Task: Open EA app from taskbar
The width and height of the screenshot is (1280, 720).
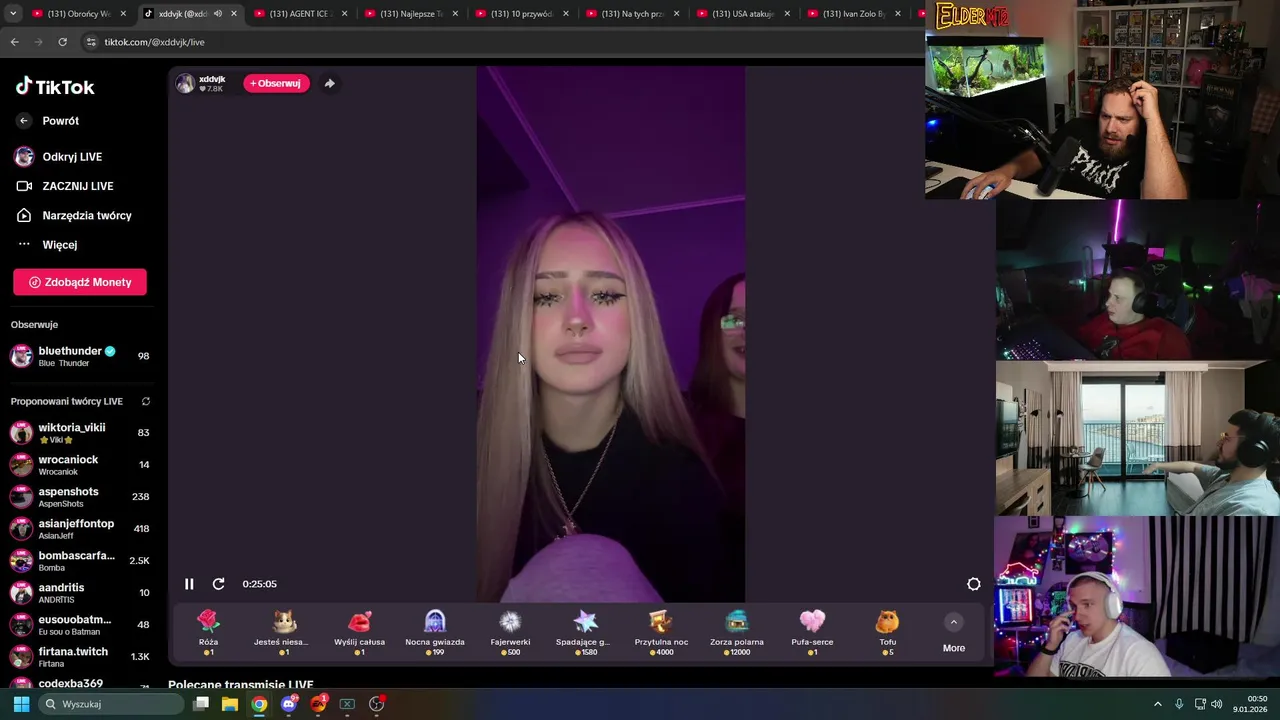Action: pyautogui.click(x=318, y=704)
